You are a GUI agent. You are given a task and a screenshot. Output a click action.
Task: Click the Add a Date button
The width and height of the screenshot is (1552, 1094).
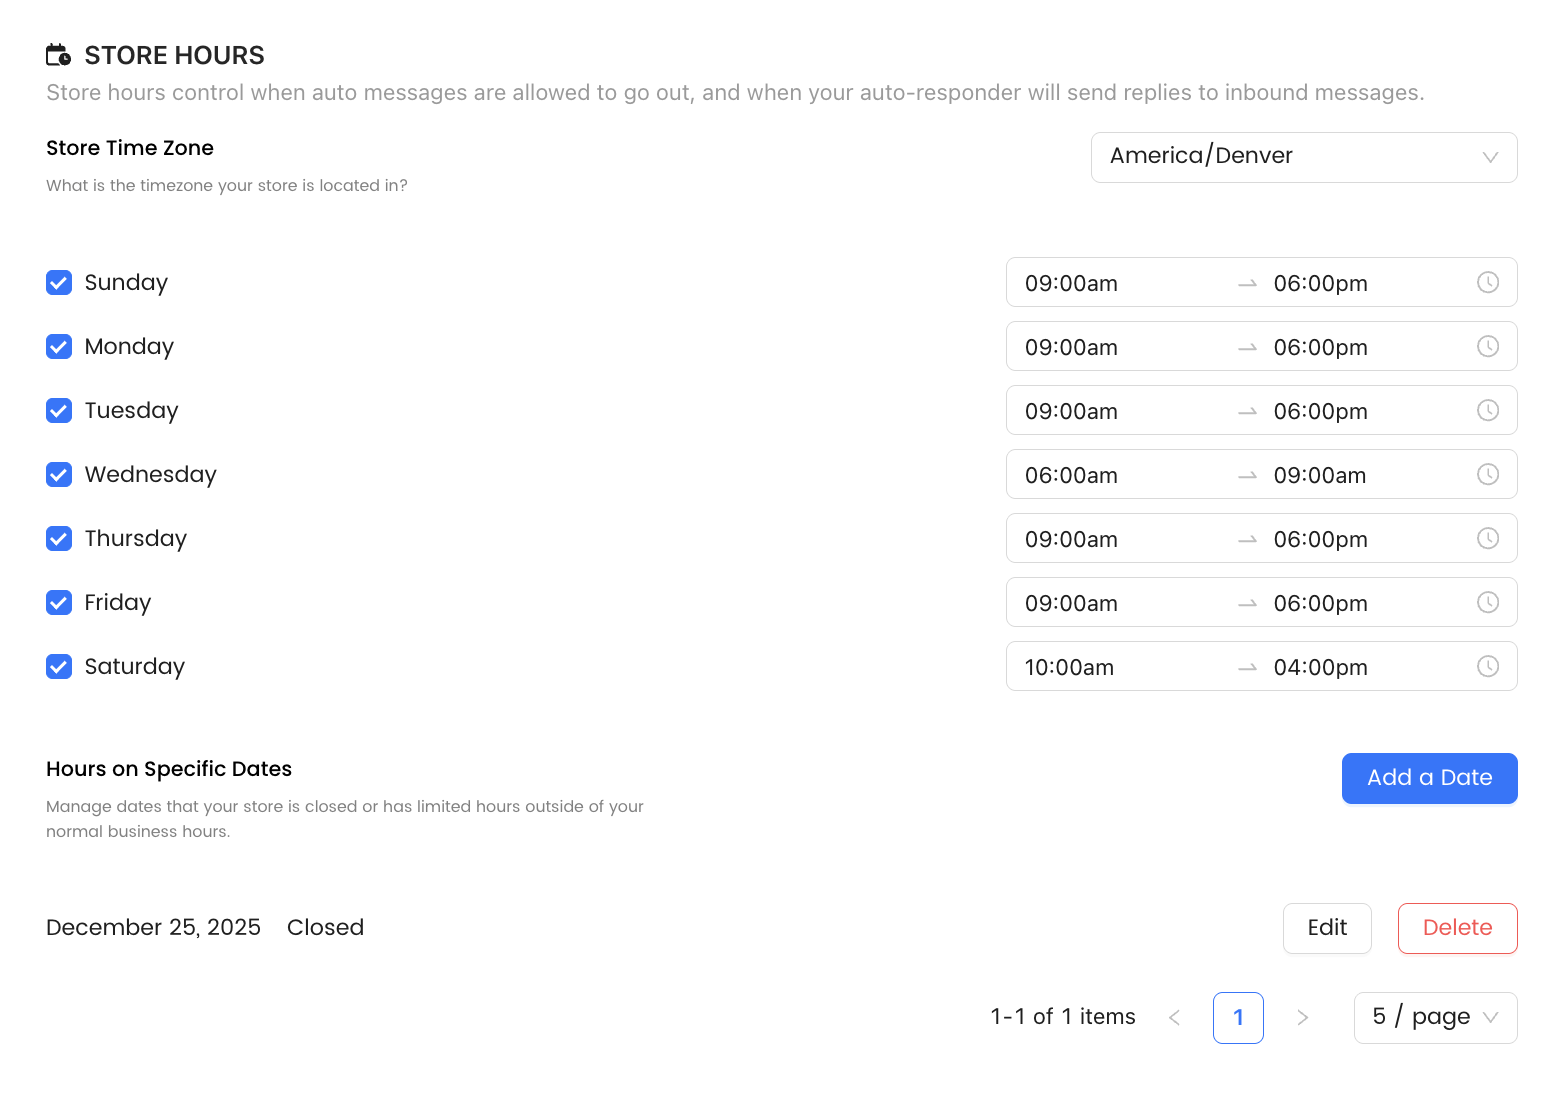click(1429, 778)
